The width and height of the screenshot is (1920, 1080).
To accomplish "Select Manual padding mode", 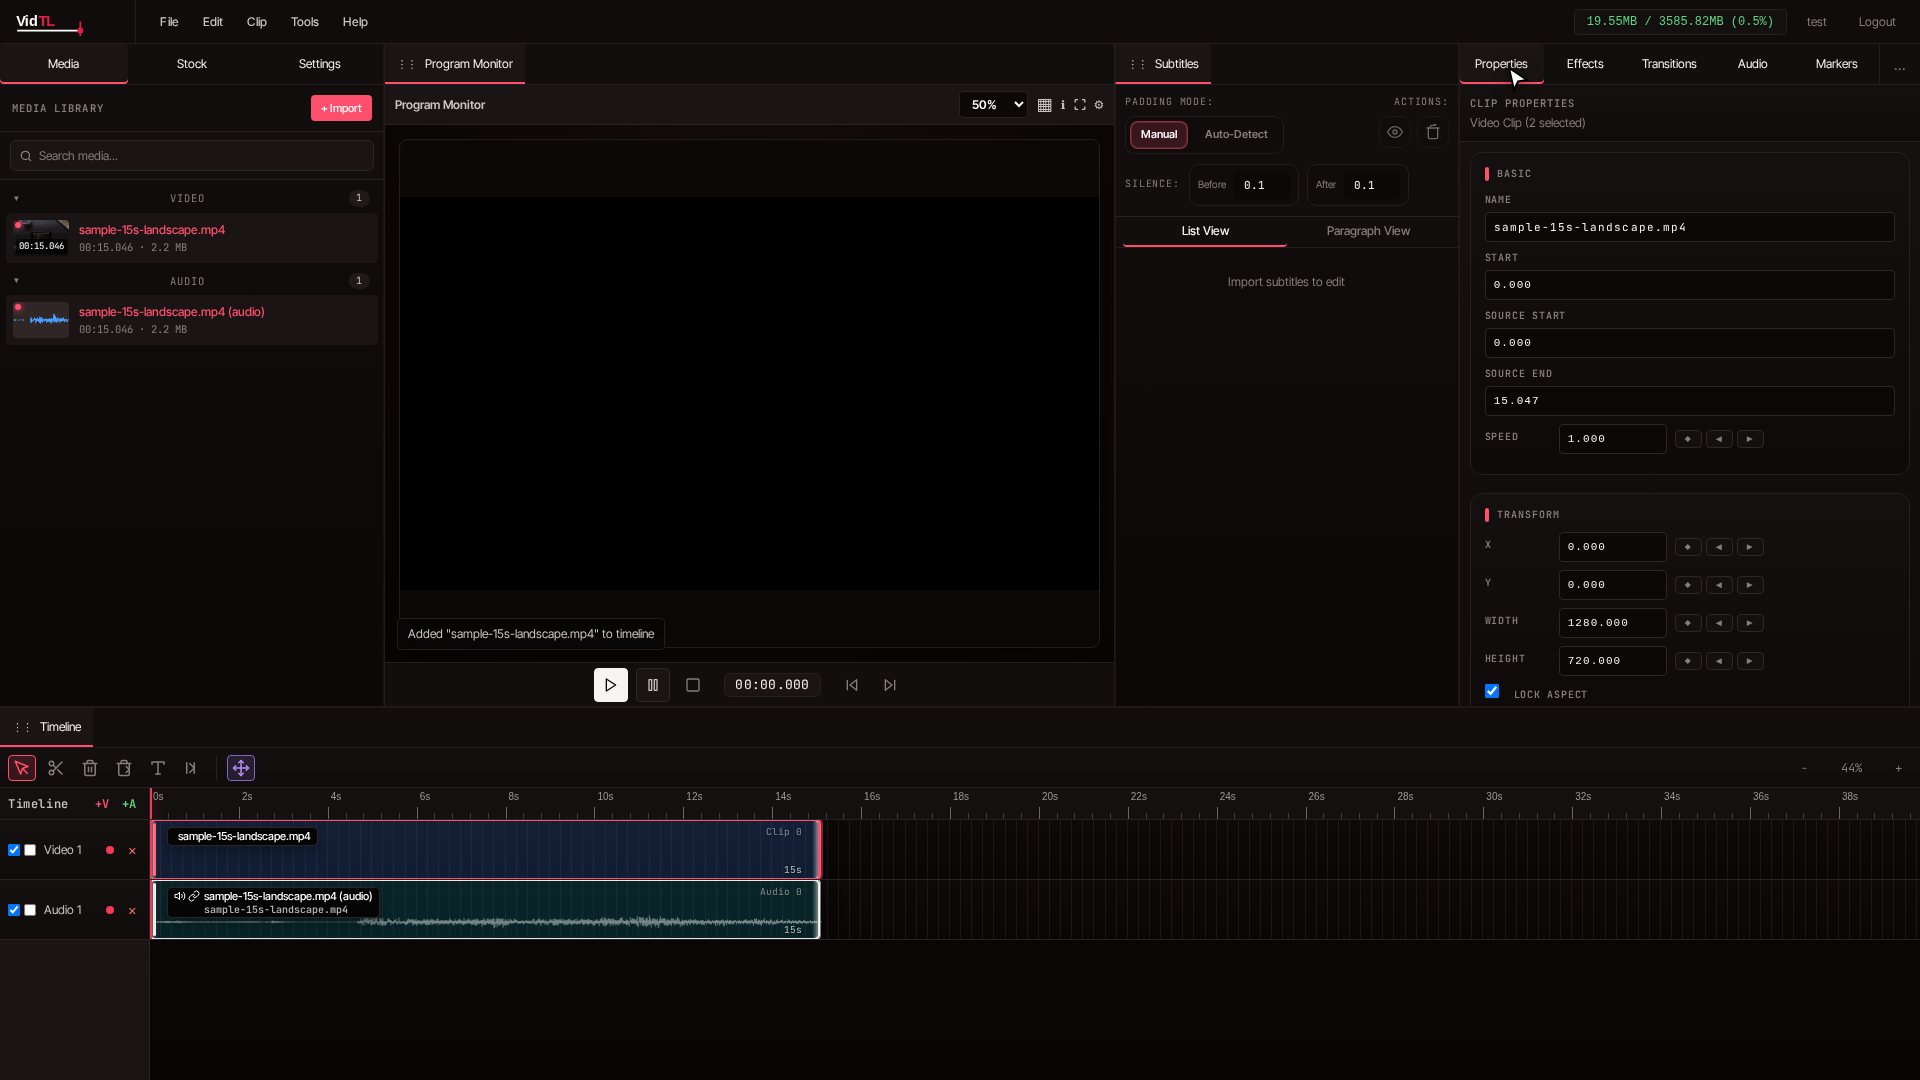I will [1159, 134].
